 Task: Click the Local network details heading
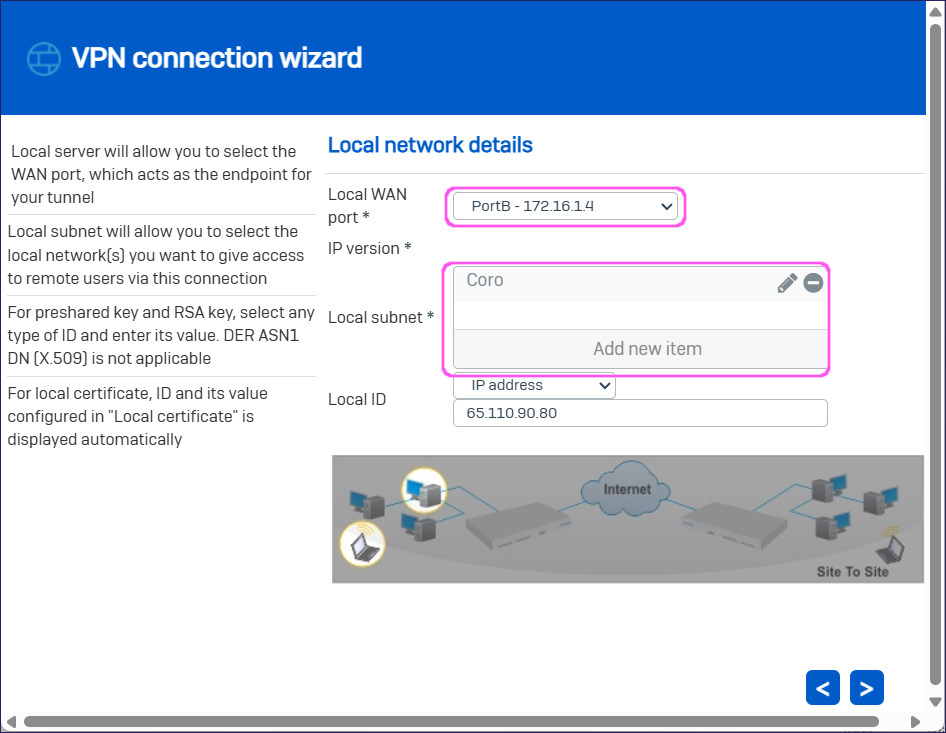430,145
